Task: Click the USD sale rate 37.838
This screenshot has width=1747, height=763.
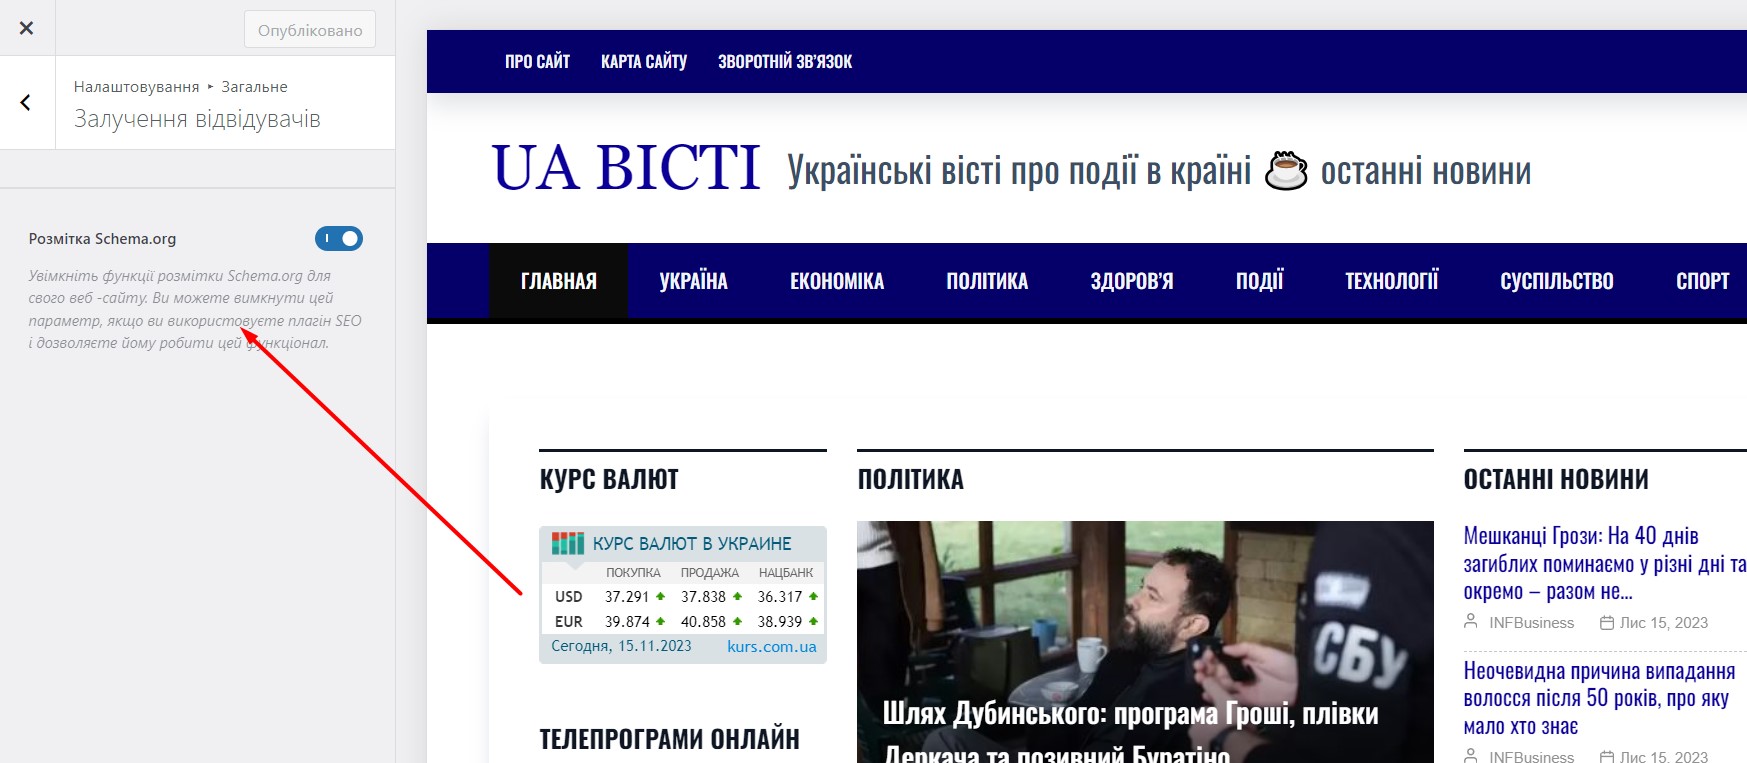Action: (x=703, y=597)
